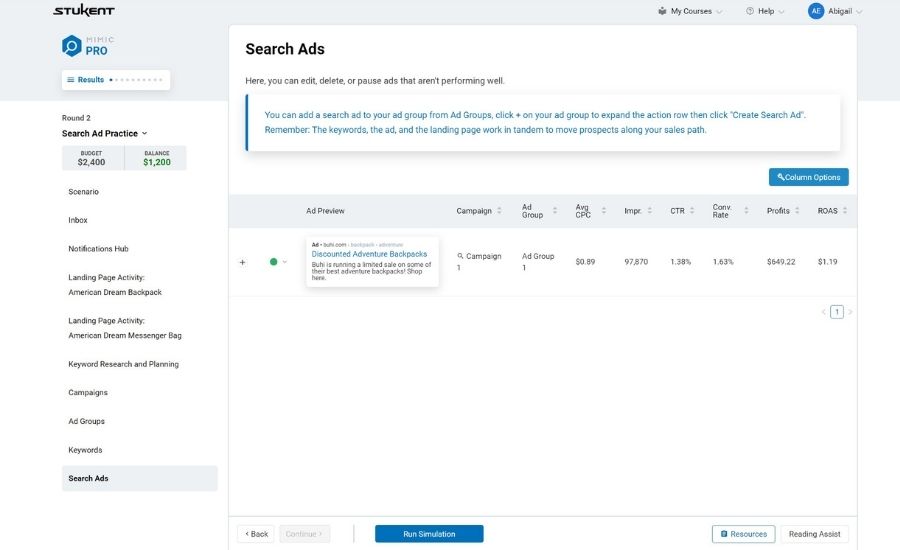Viewport: 900px width, 550px height.
Task: Open My Courses dropdown
Action: coord(690,11)
